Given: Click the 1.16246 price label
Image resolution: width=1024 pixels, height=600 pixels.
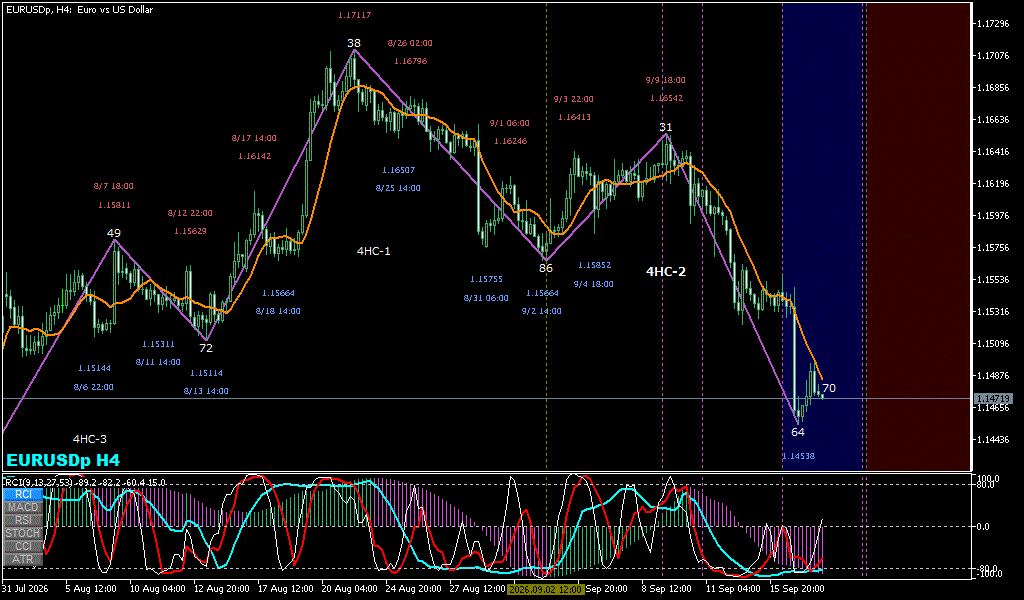Looking at the screenshot, I should pos(511,140).
